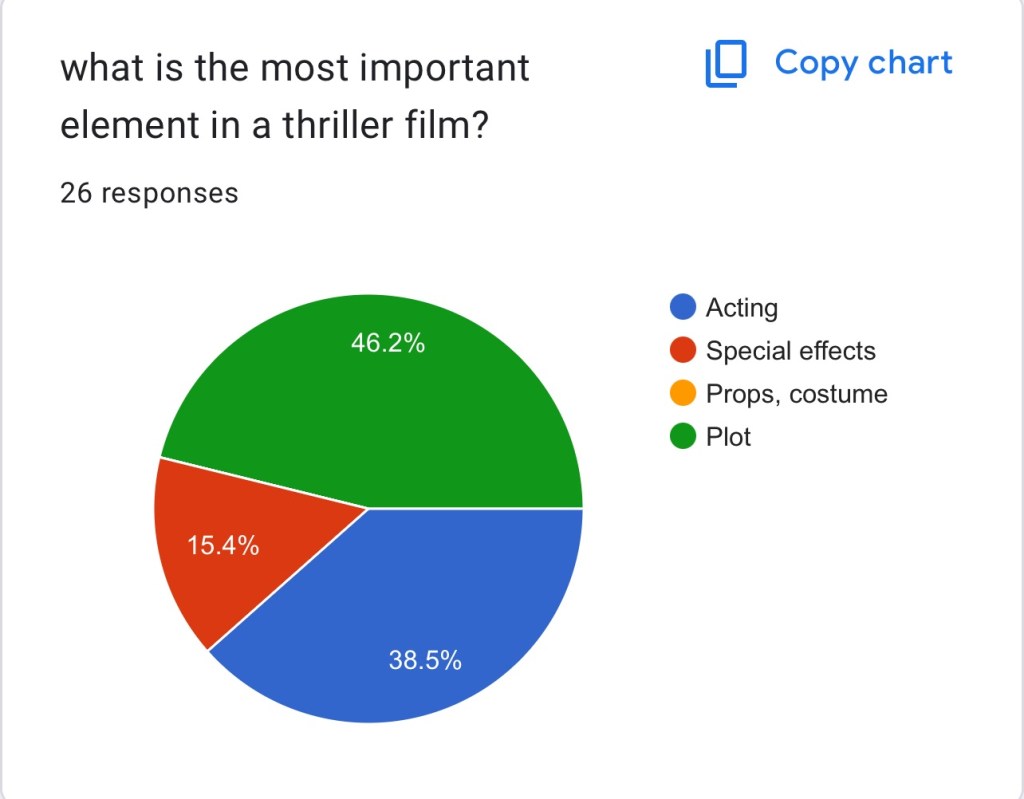Image resolution: width=1024 pixels, height=799 pixels.
Task: Click the 15.4% percentage label
Action: (x=223, y=546)
